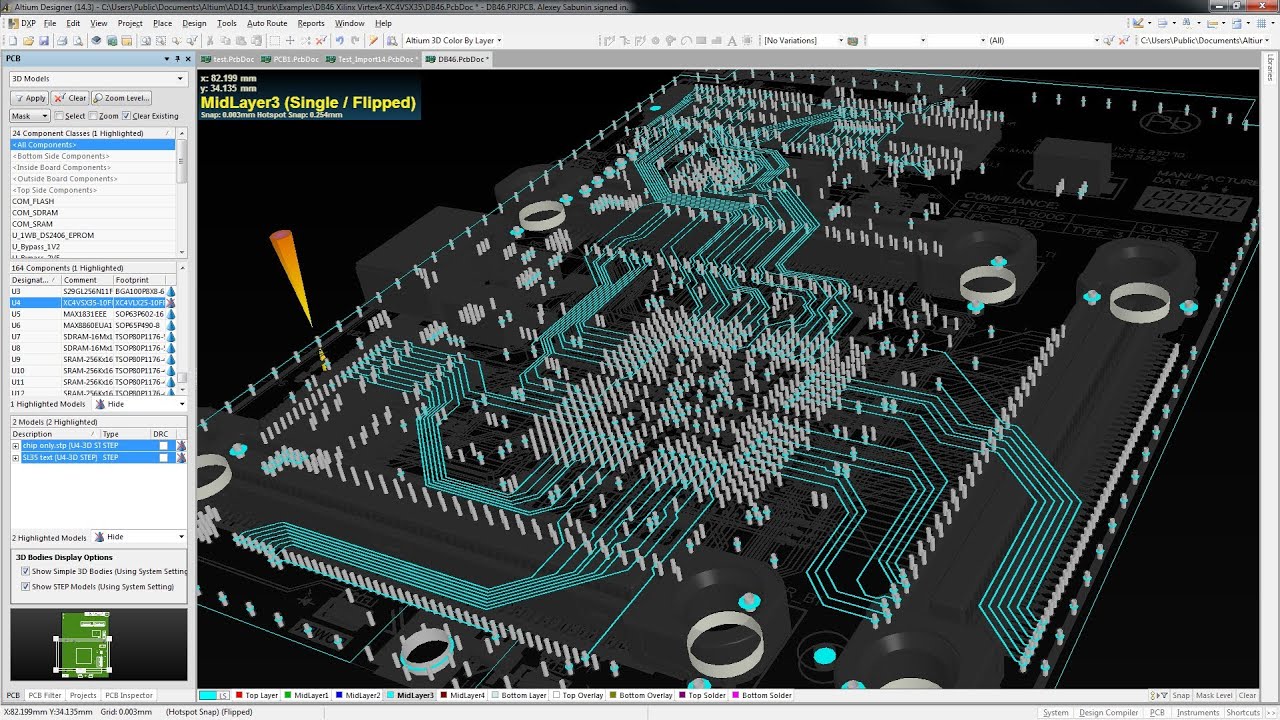
Task: Toggle DRC checkbox for chip only.stp model
Action: click(163, 446)
